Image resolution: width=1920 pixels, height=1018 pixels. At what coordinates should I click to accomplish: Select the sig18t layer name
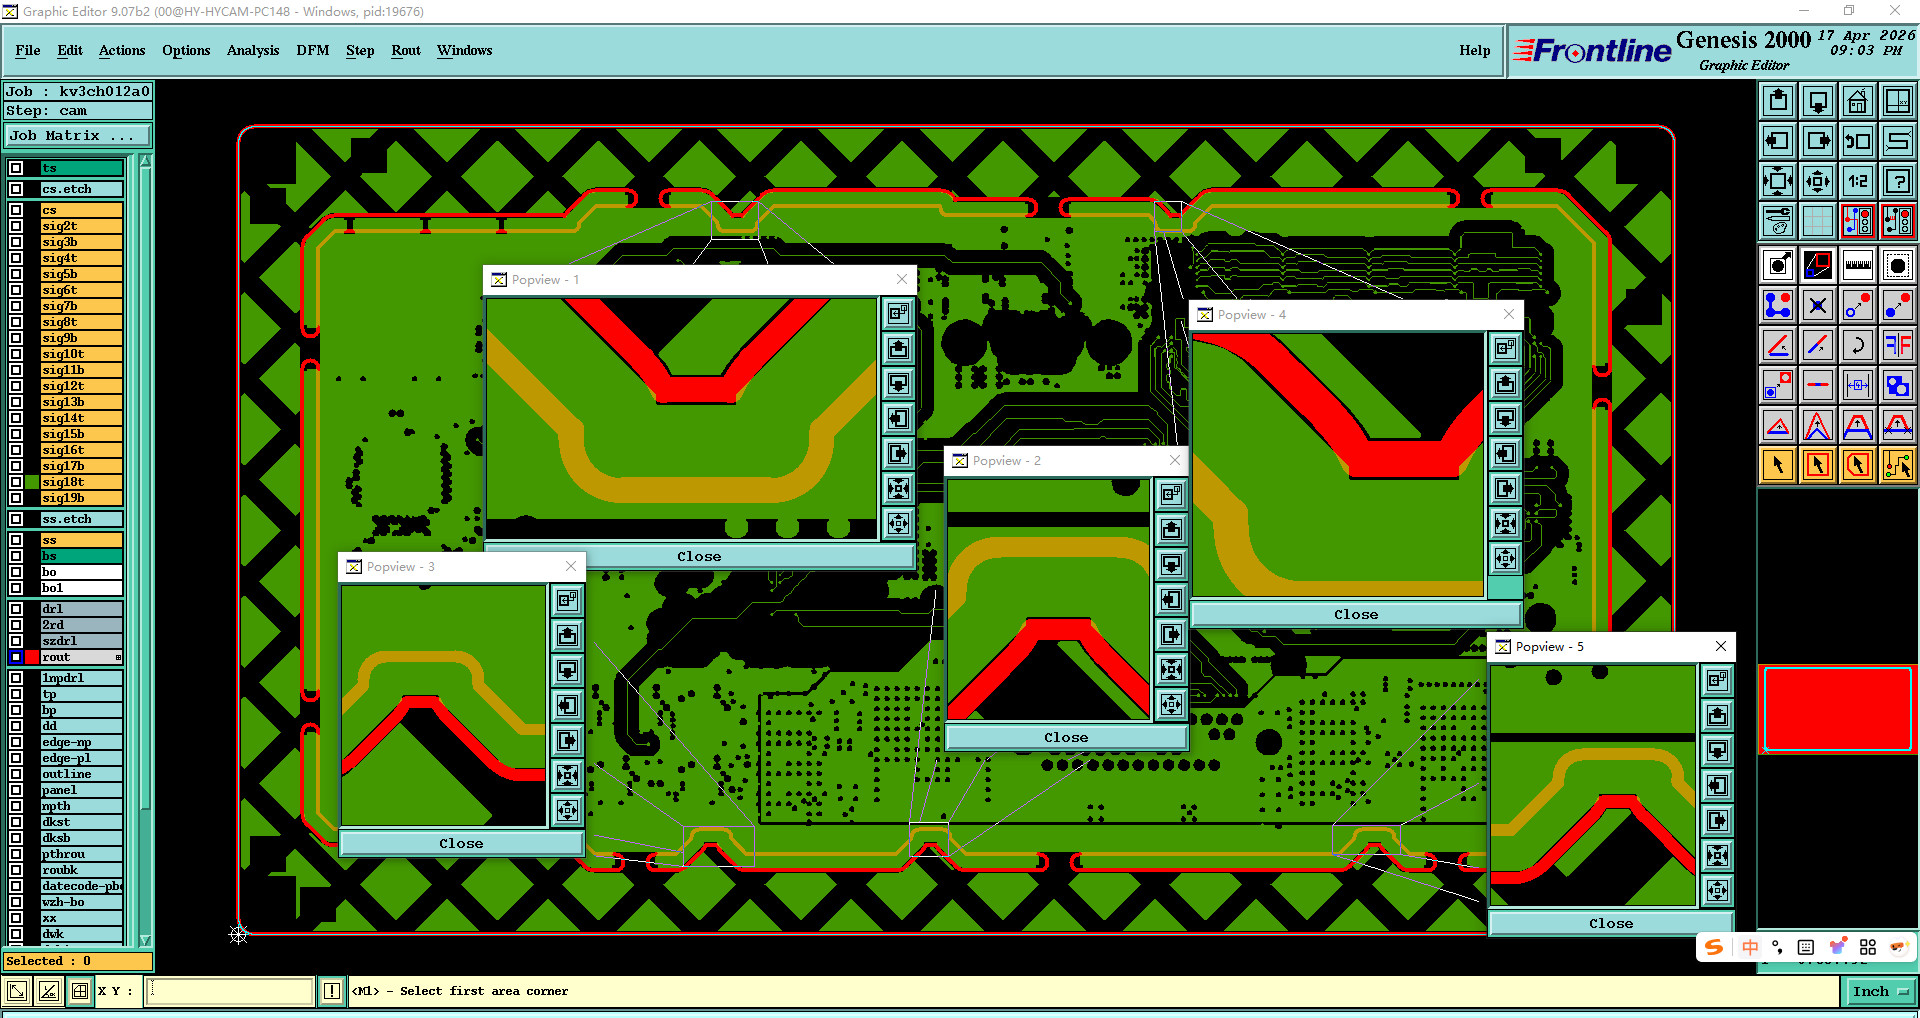(x=81, y=482)
